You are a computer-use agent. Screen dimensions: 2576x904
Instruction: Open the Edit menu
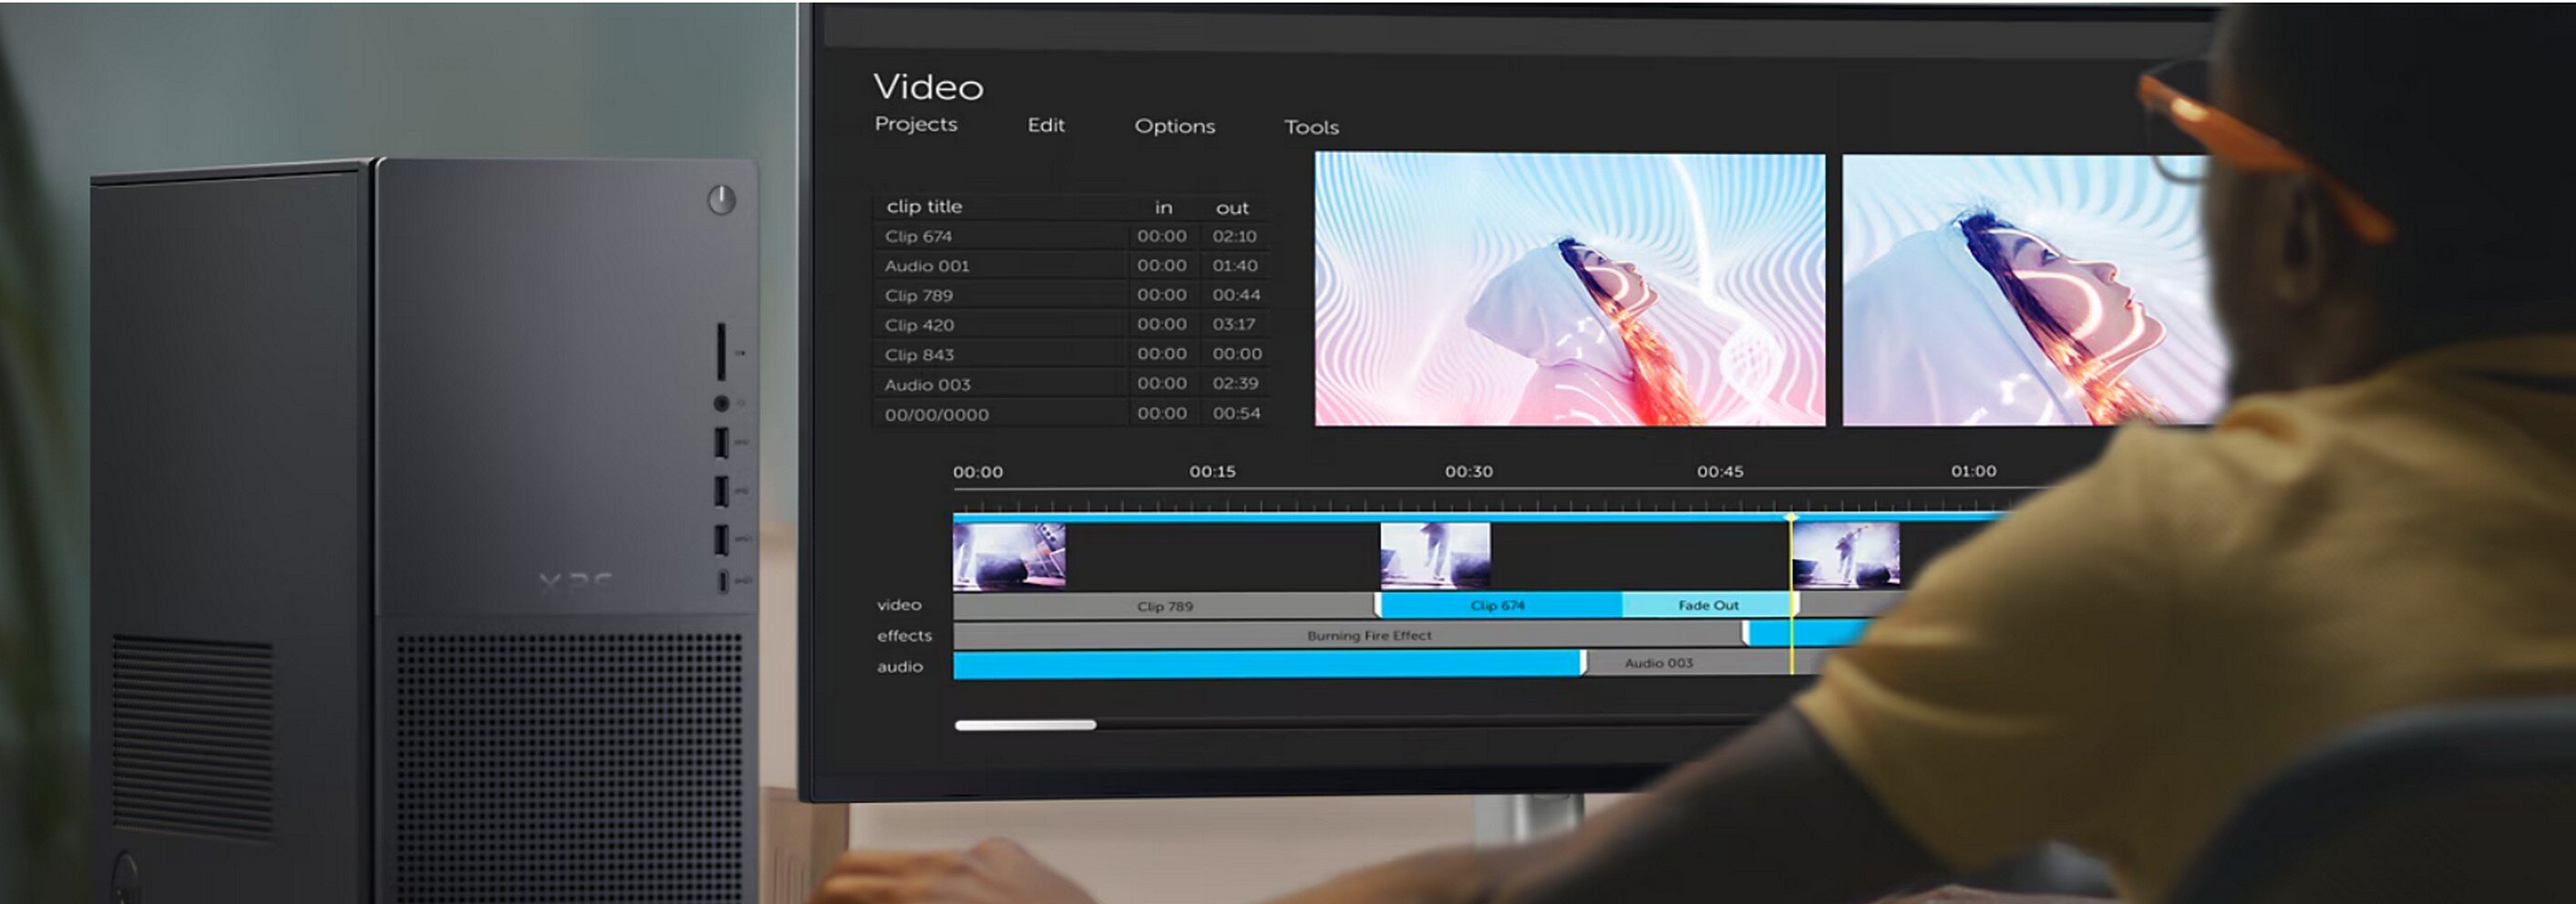coord(1045,125)
